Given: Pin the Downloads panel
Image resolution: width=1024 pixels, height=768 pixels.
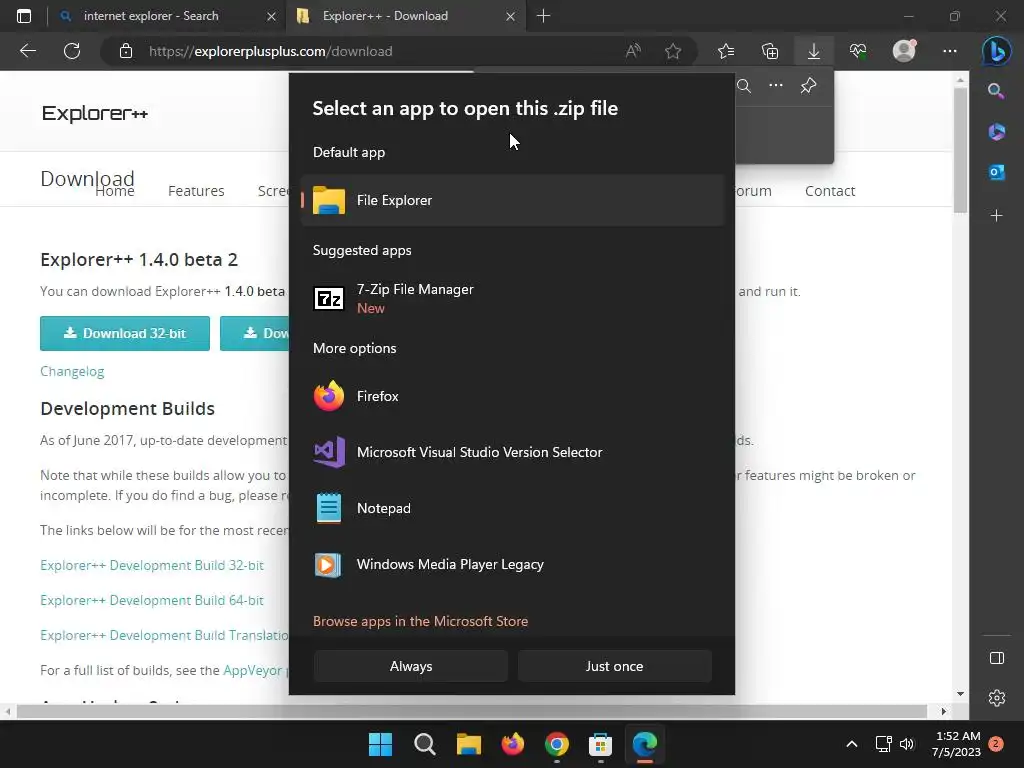Looking at the screenshot, I should click(x=808, y=86).
